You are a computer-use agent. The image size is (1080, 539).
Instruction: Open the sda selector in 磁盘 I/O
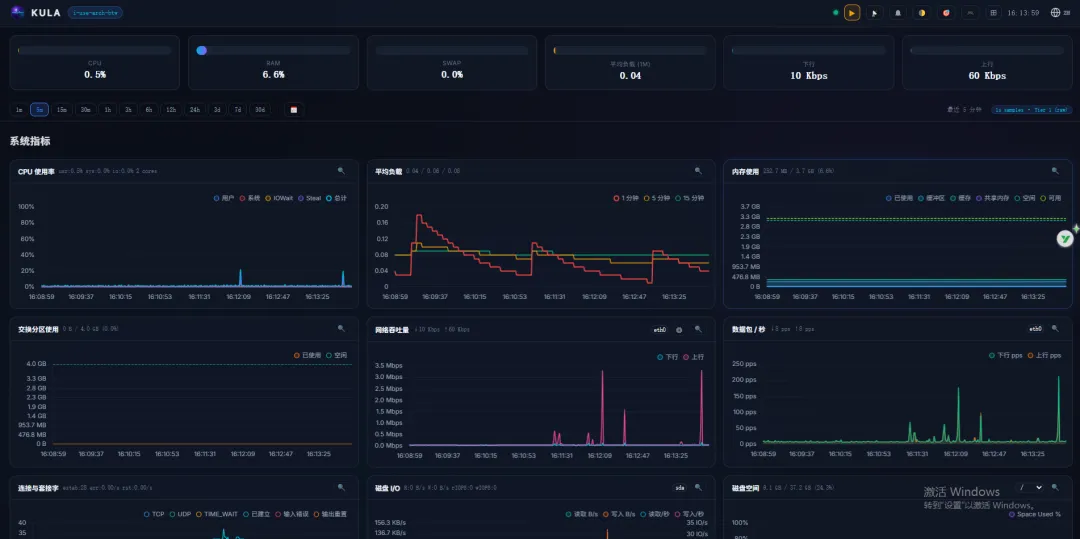[680, 487]
